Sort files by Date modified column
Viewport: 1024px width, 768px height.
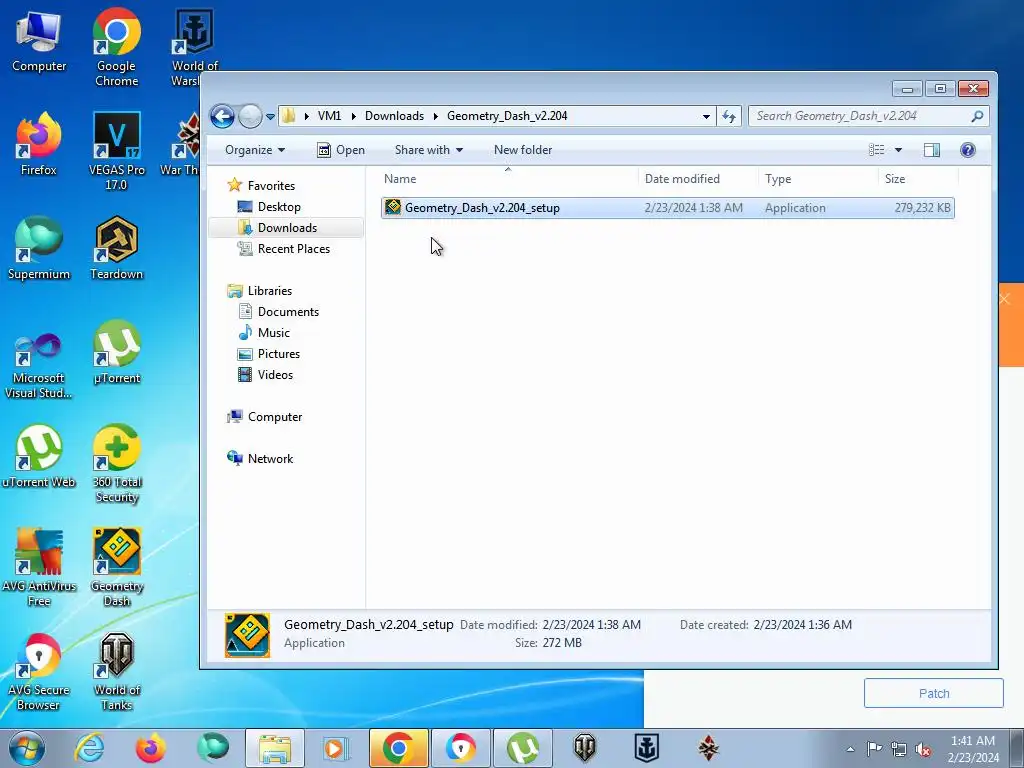(x=698, y=178)
